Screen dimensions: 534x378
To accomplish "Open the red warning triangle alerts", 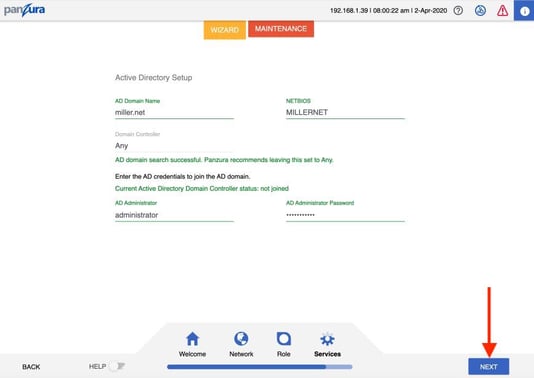I will click(x=502, y=11).
